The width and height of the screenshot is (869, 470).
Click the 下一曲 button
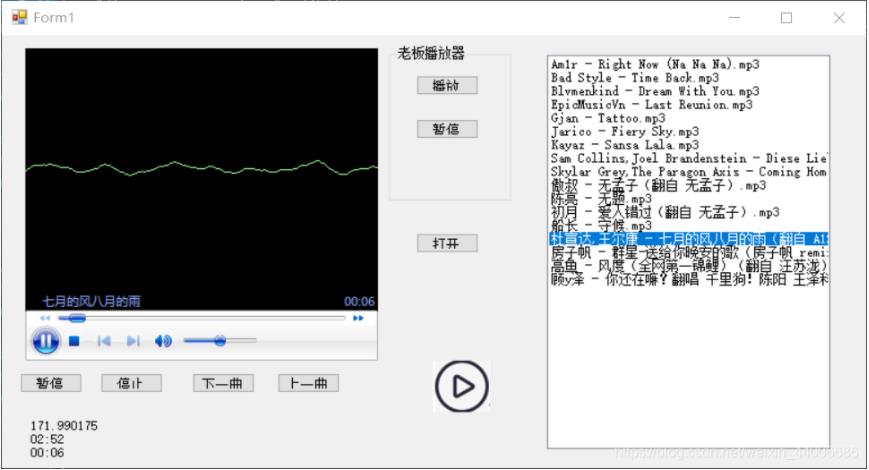[x=223, y=383]
